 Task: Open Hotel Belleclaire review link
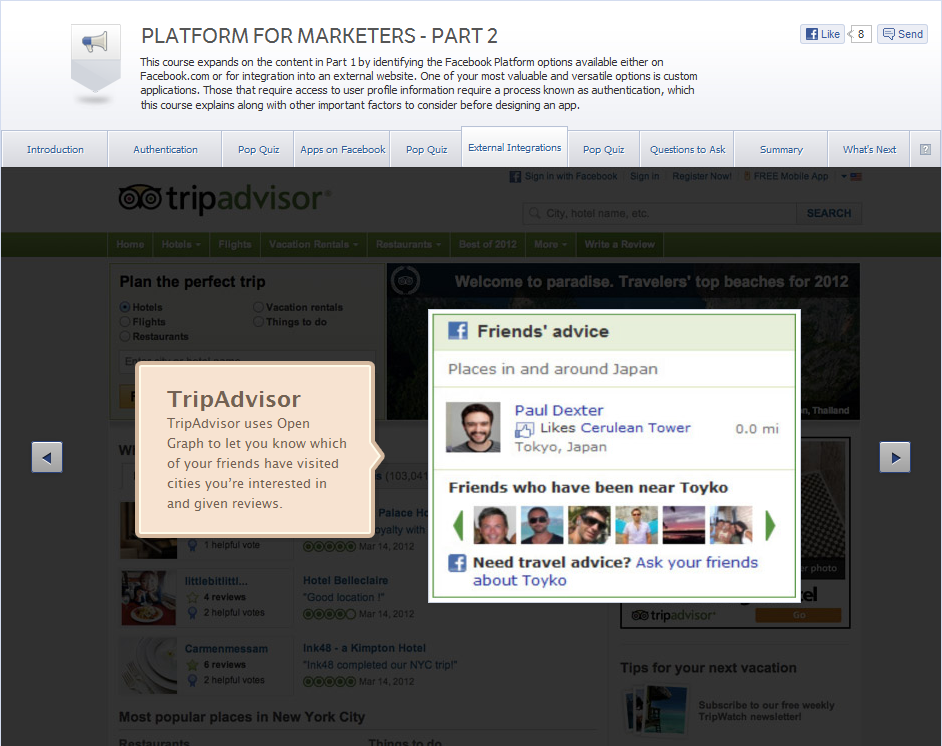(345, 581)
